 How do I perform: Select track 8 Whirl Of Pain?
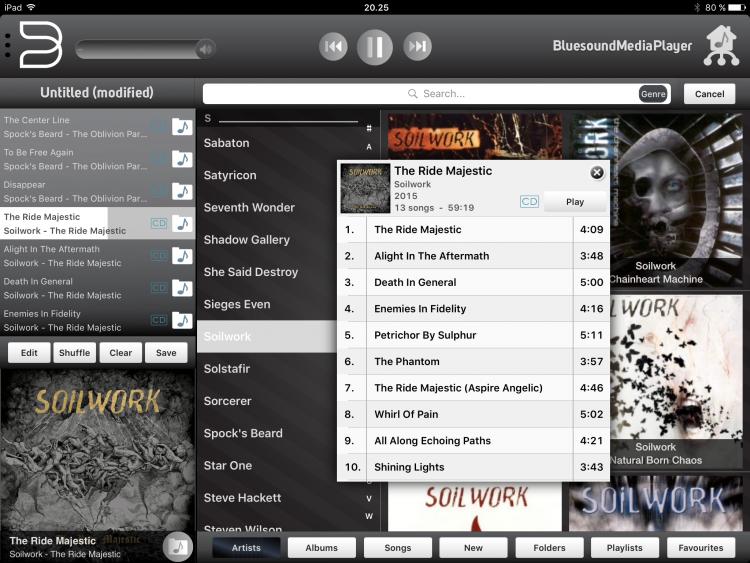click(x=474, y=414)
